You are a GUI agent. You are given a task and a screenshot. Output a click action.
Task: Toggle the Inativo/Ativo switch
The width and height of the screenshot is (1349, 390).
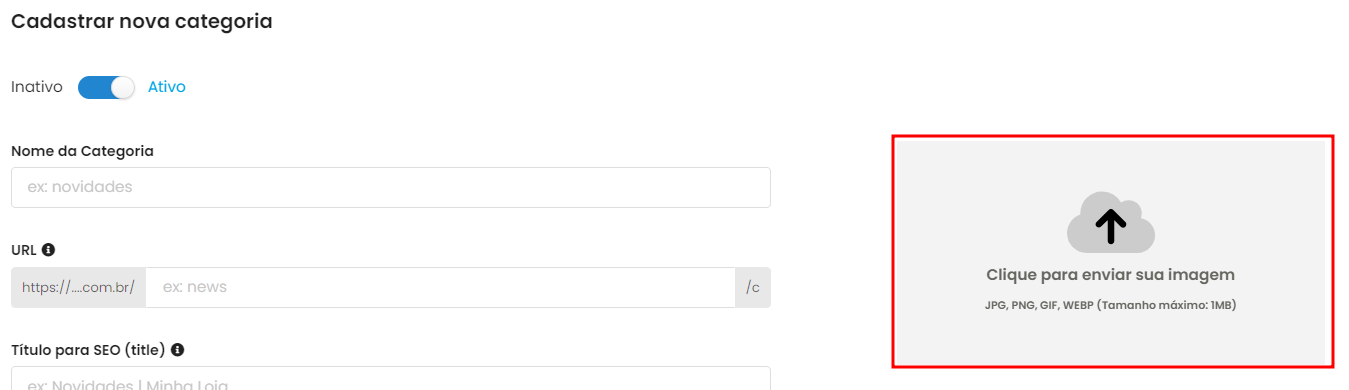(x=106, y=87)
